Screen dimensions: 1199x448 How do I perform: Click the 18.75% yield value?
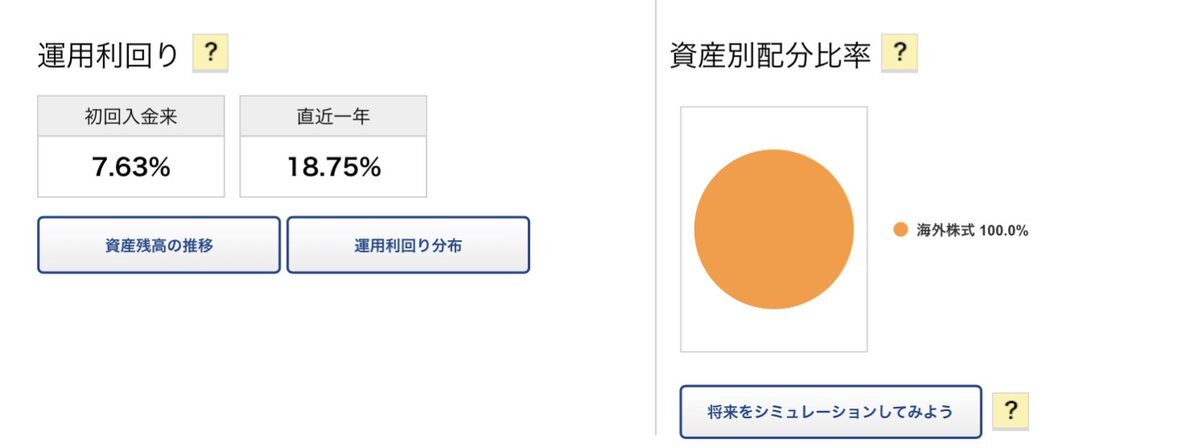(x=333, y=168)
